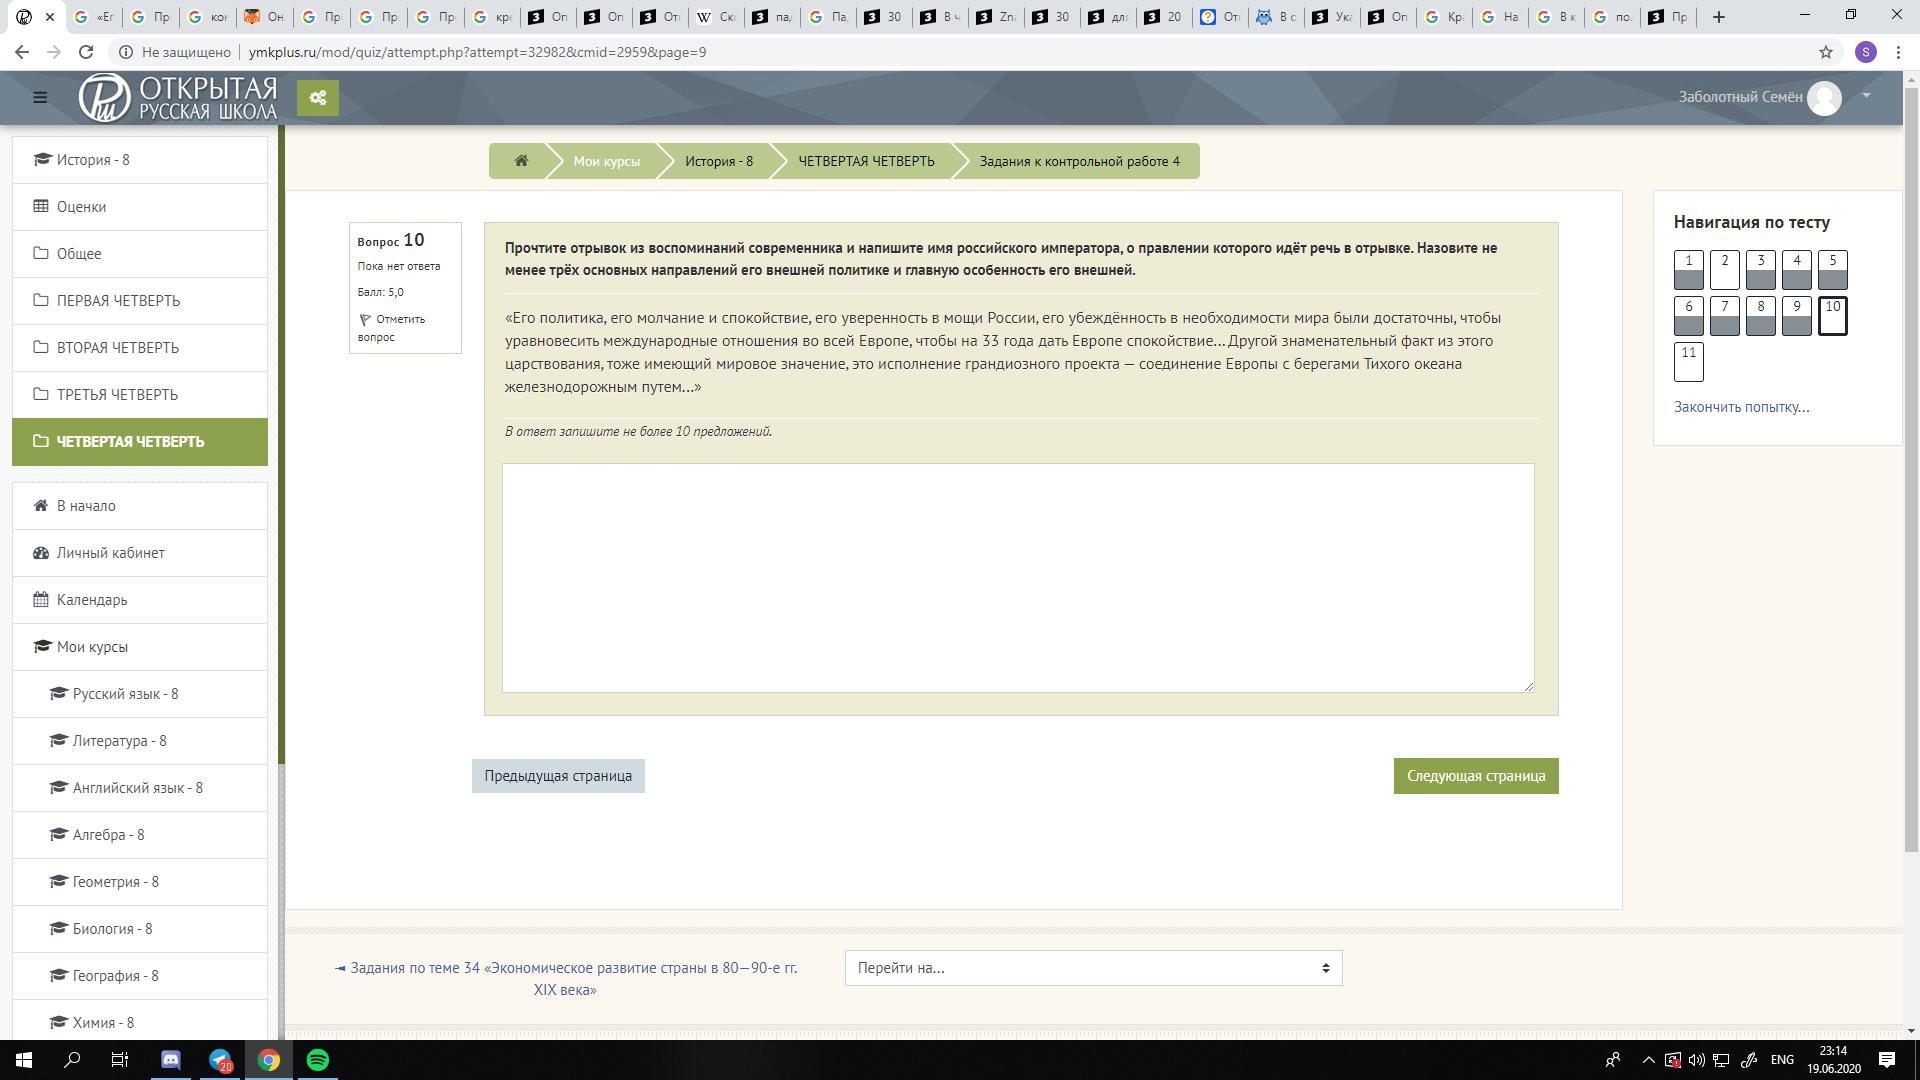Click the "Закончить попытку..." link

(x=1741, y=407)
